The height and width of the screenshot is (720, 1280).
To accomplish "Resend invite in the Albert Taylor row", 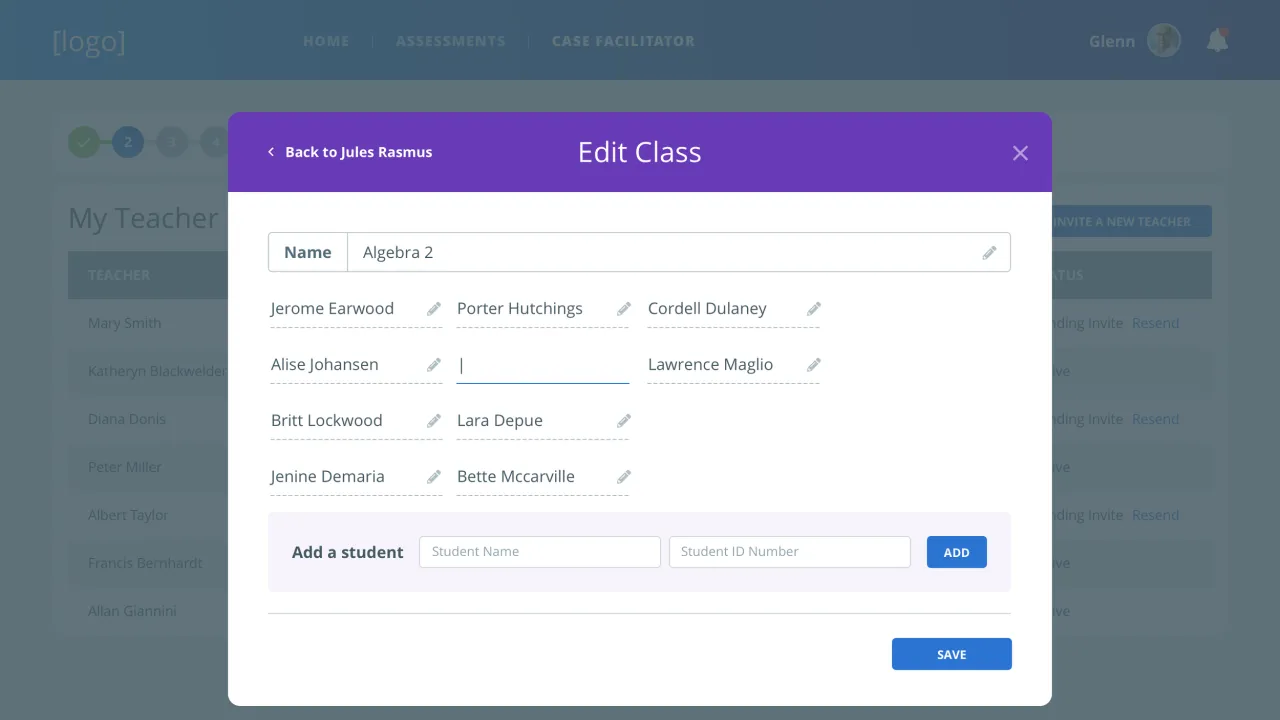I will tap(1156, 515).
